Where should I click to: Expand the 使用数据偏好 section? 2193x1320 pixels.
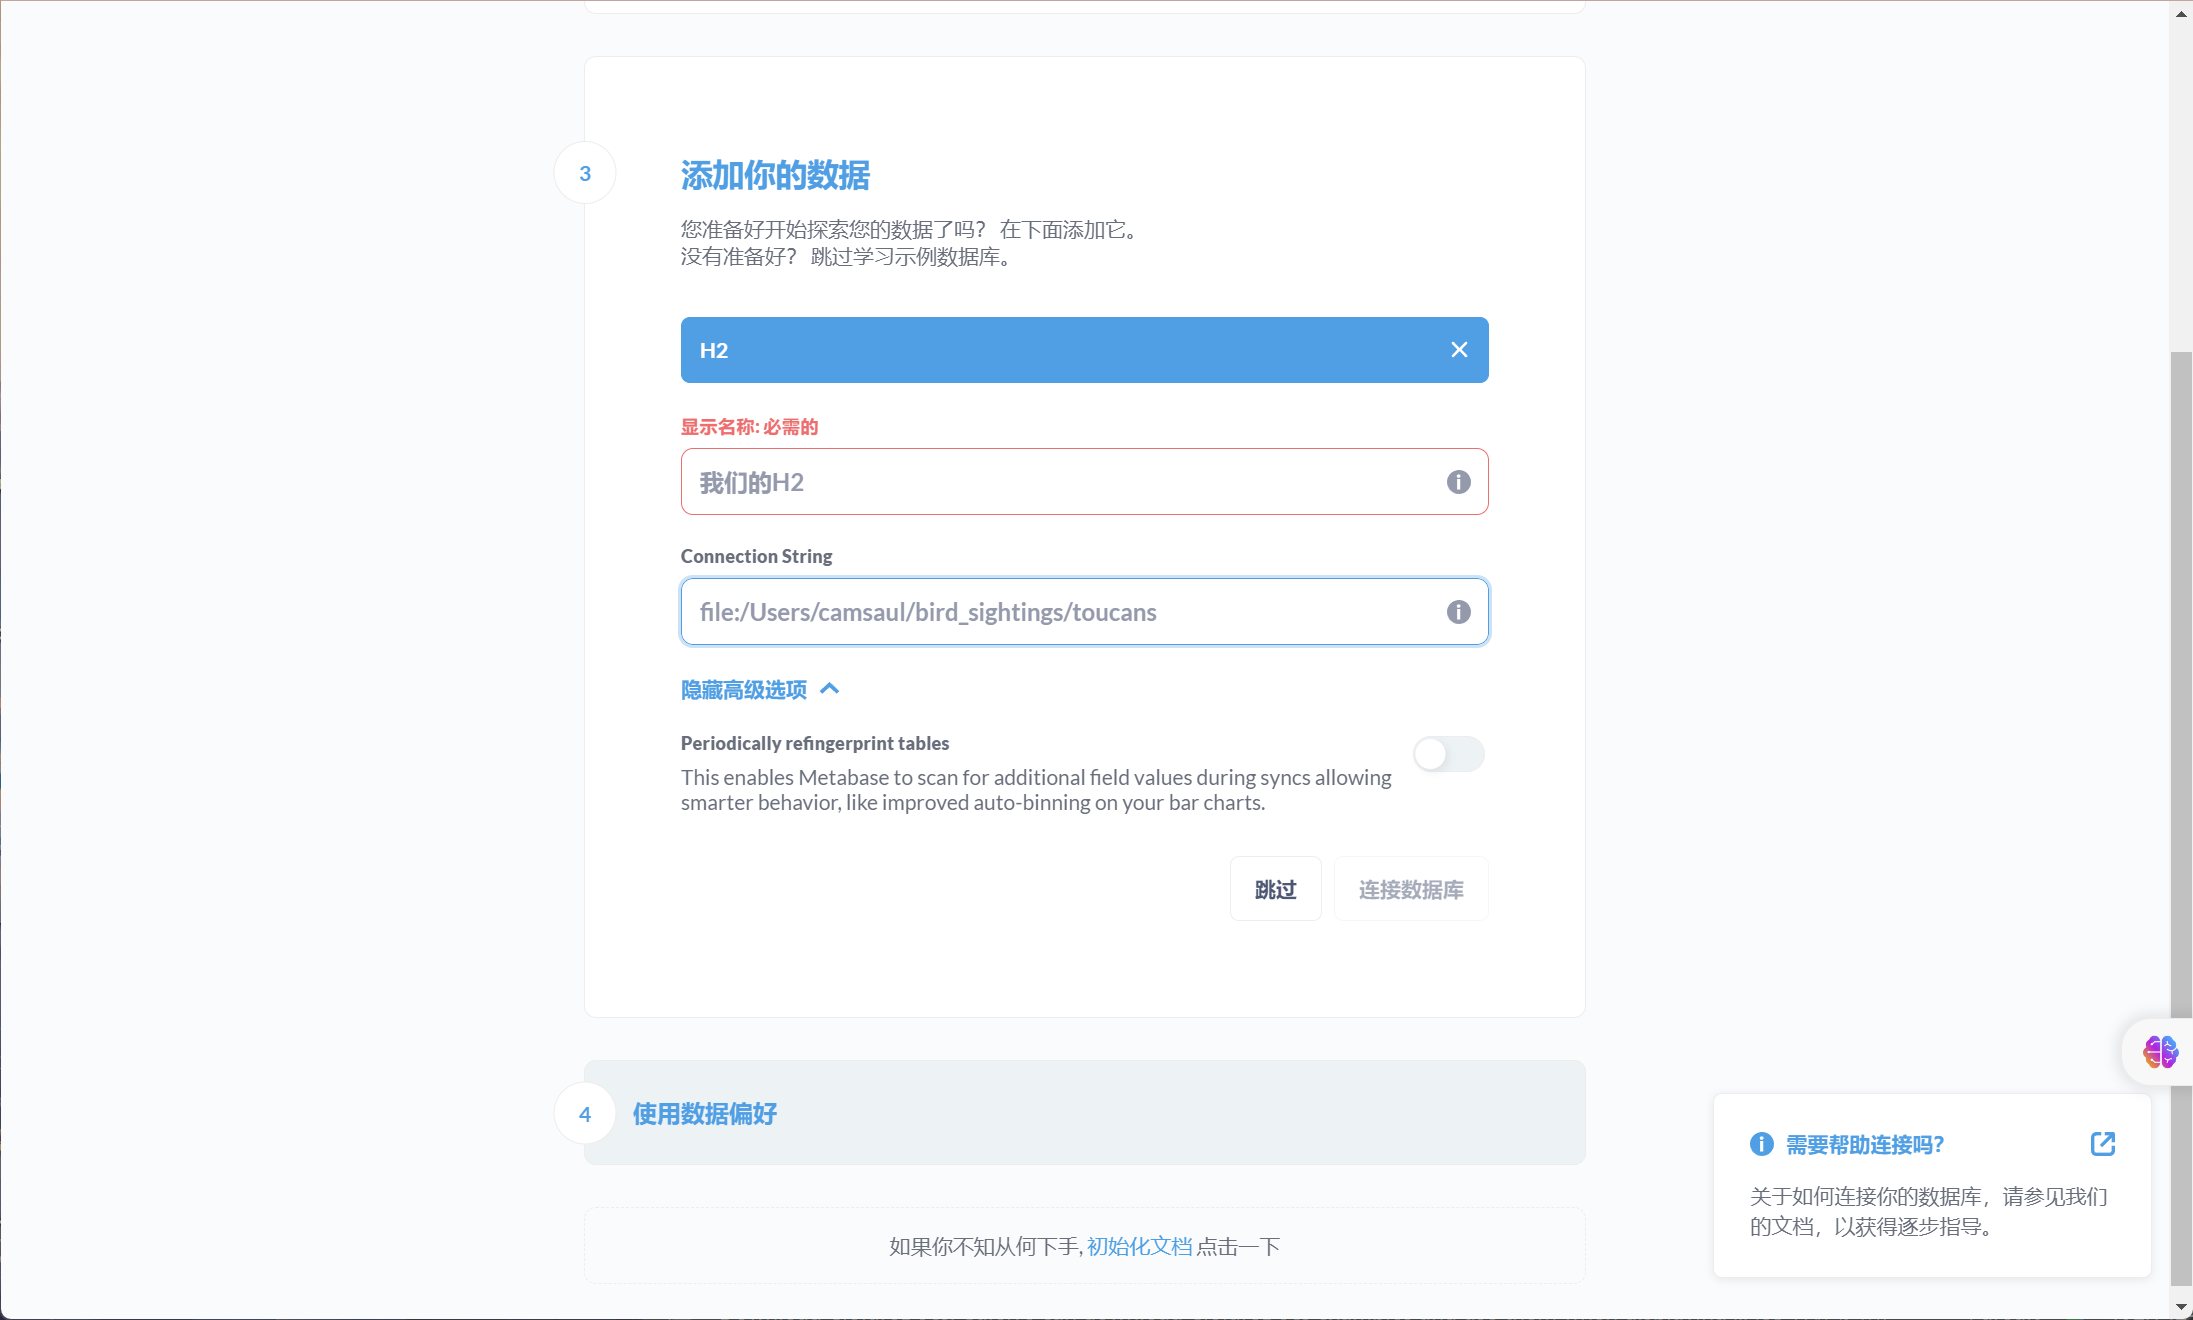pos(705,1114)
